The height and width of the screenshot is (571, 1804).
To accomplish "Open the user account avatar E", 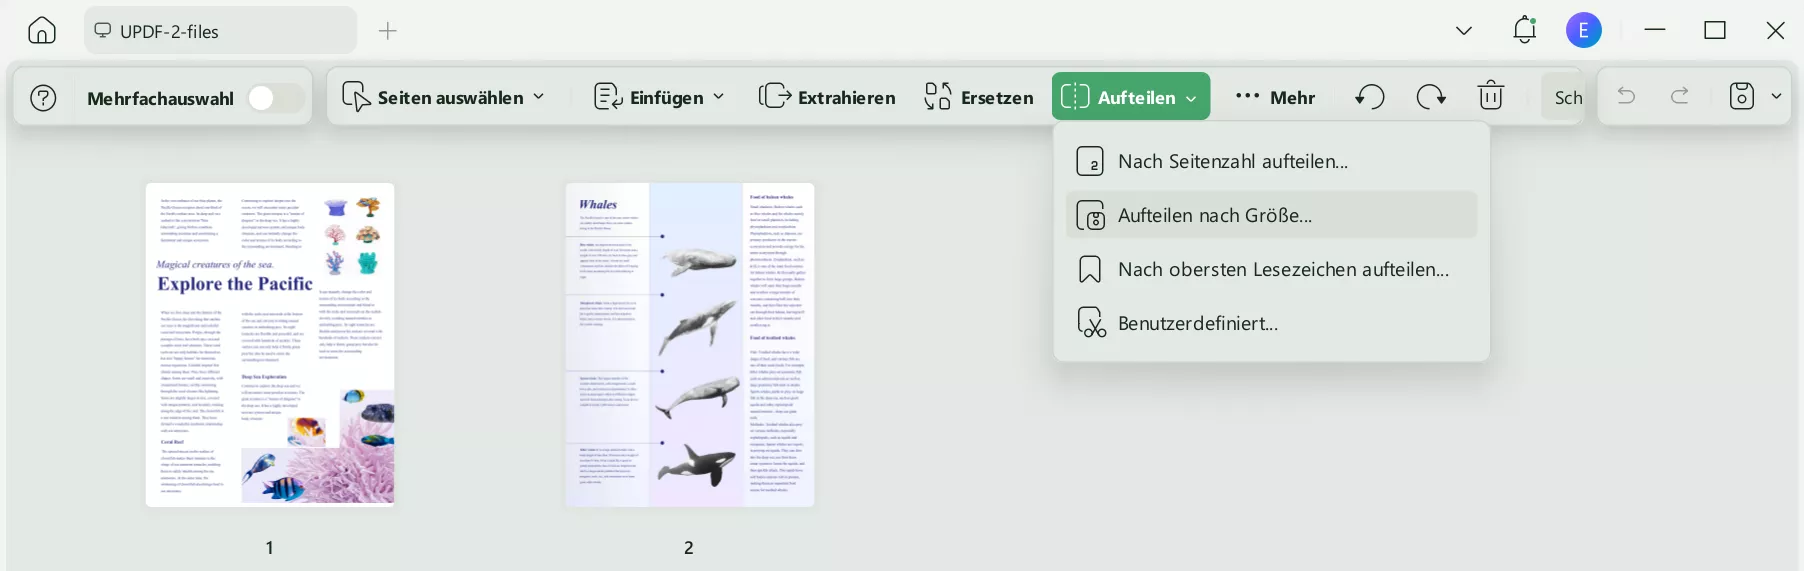I will (1584, 30).
